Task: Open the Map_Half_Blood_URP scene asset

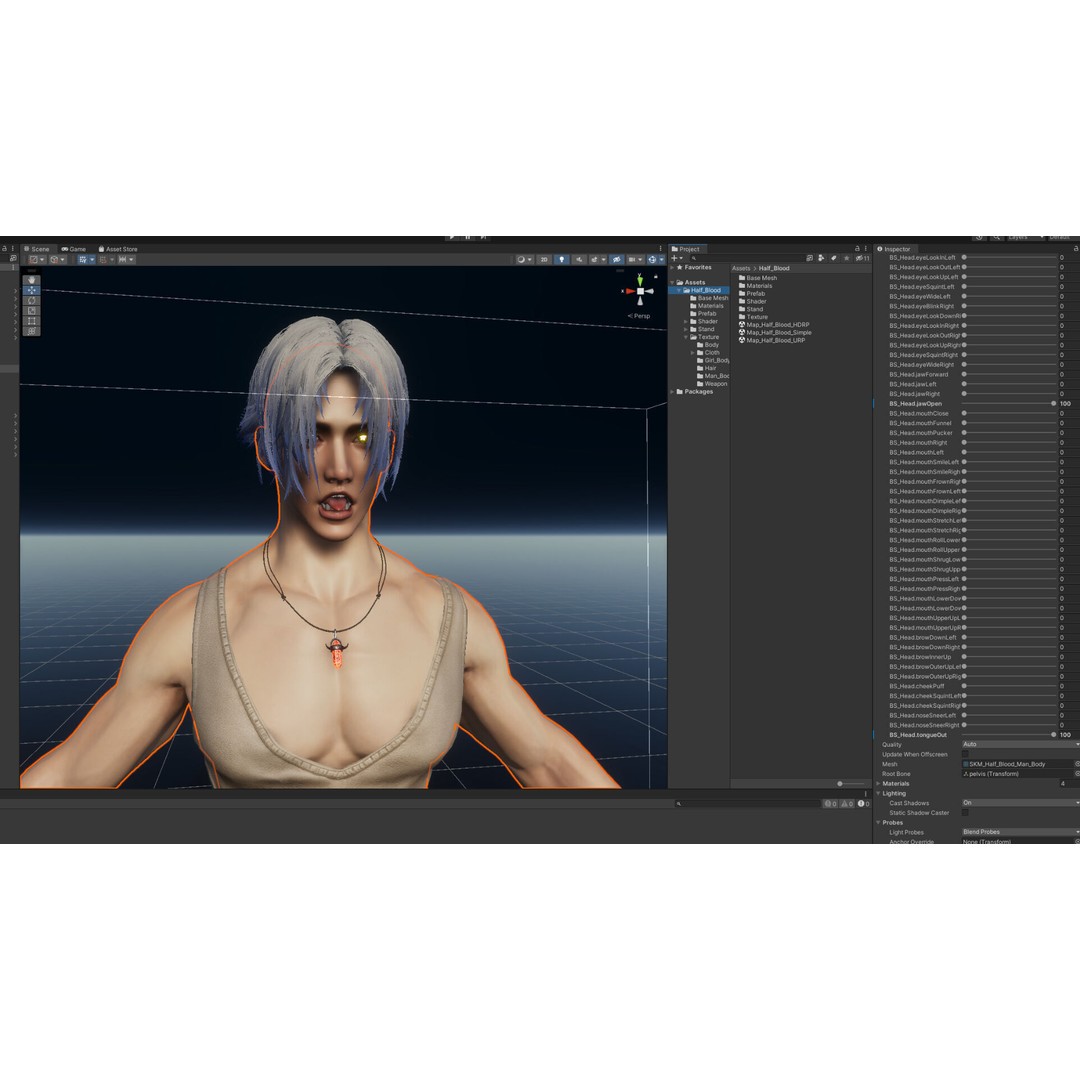Action: [771, 340]
